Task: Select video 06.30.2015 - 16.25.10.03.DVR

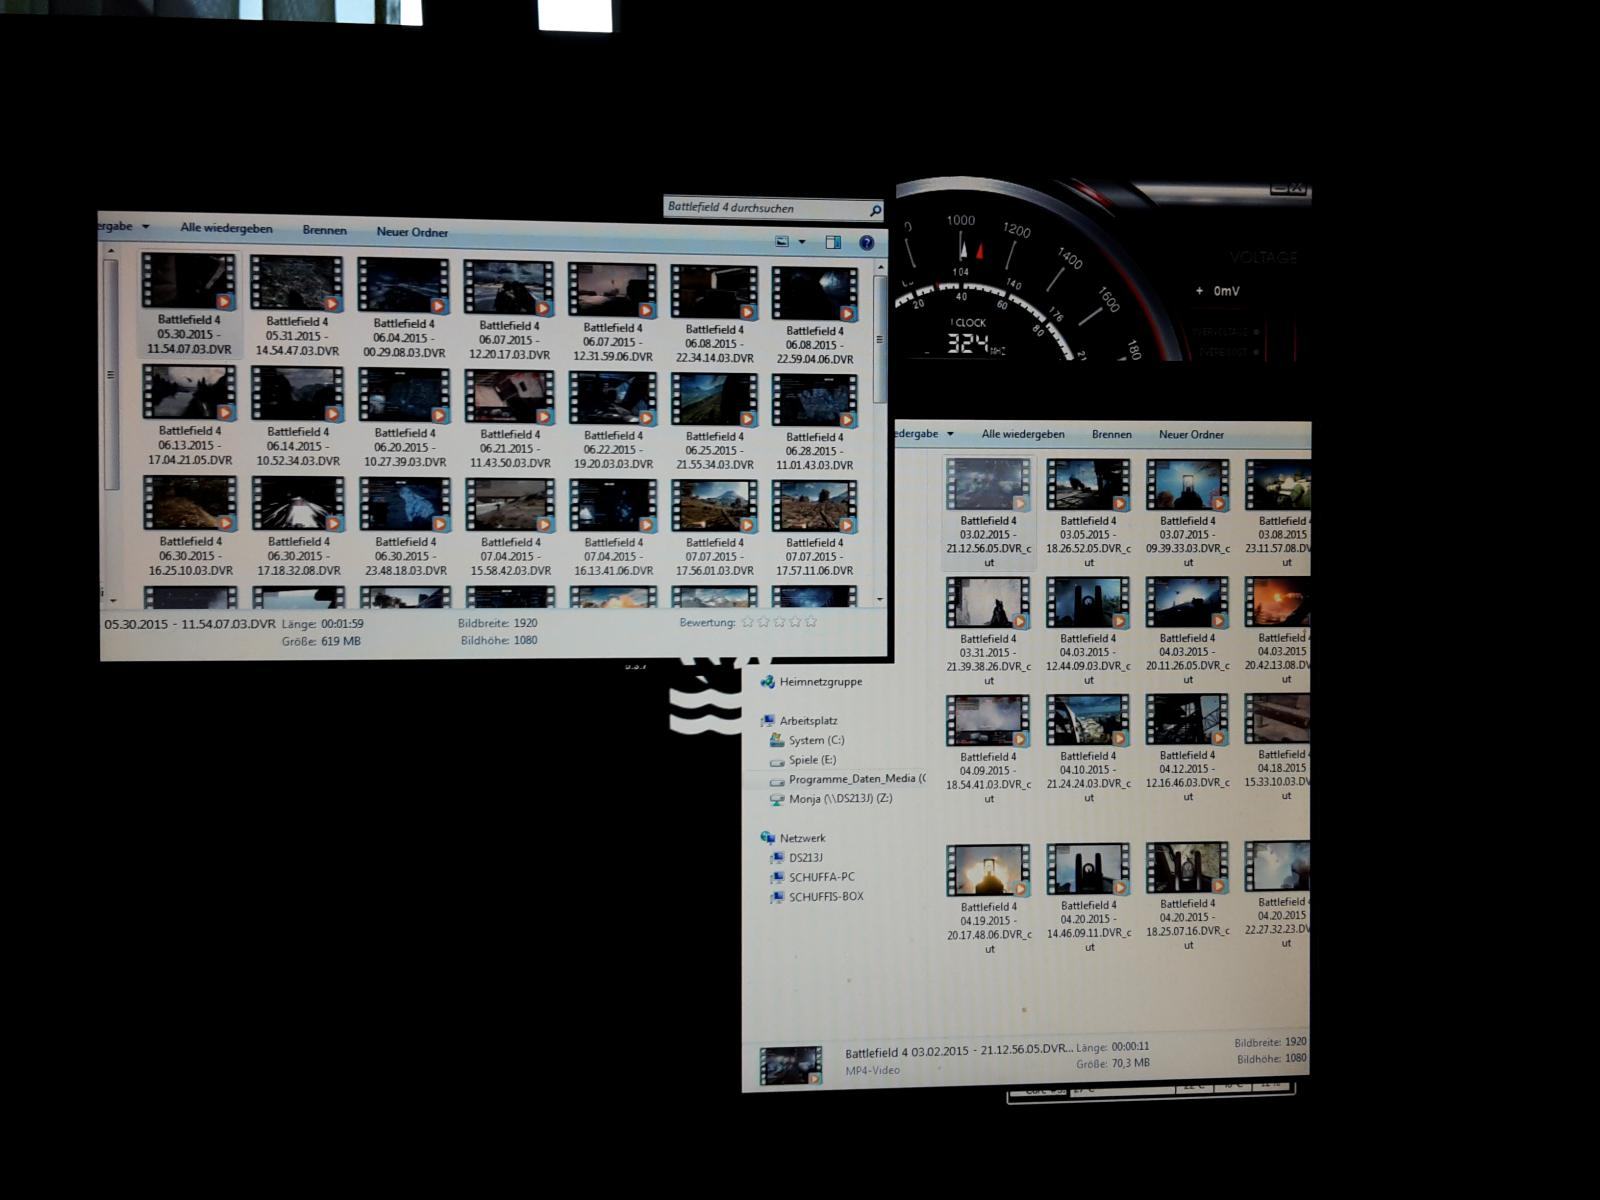Action: click(x=191, y=526)
